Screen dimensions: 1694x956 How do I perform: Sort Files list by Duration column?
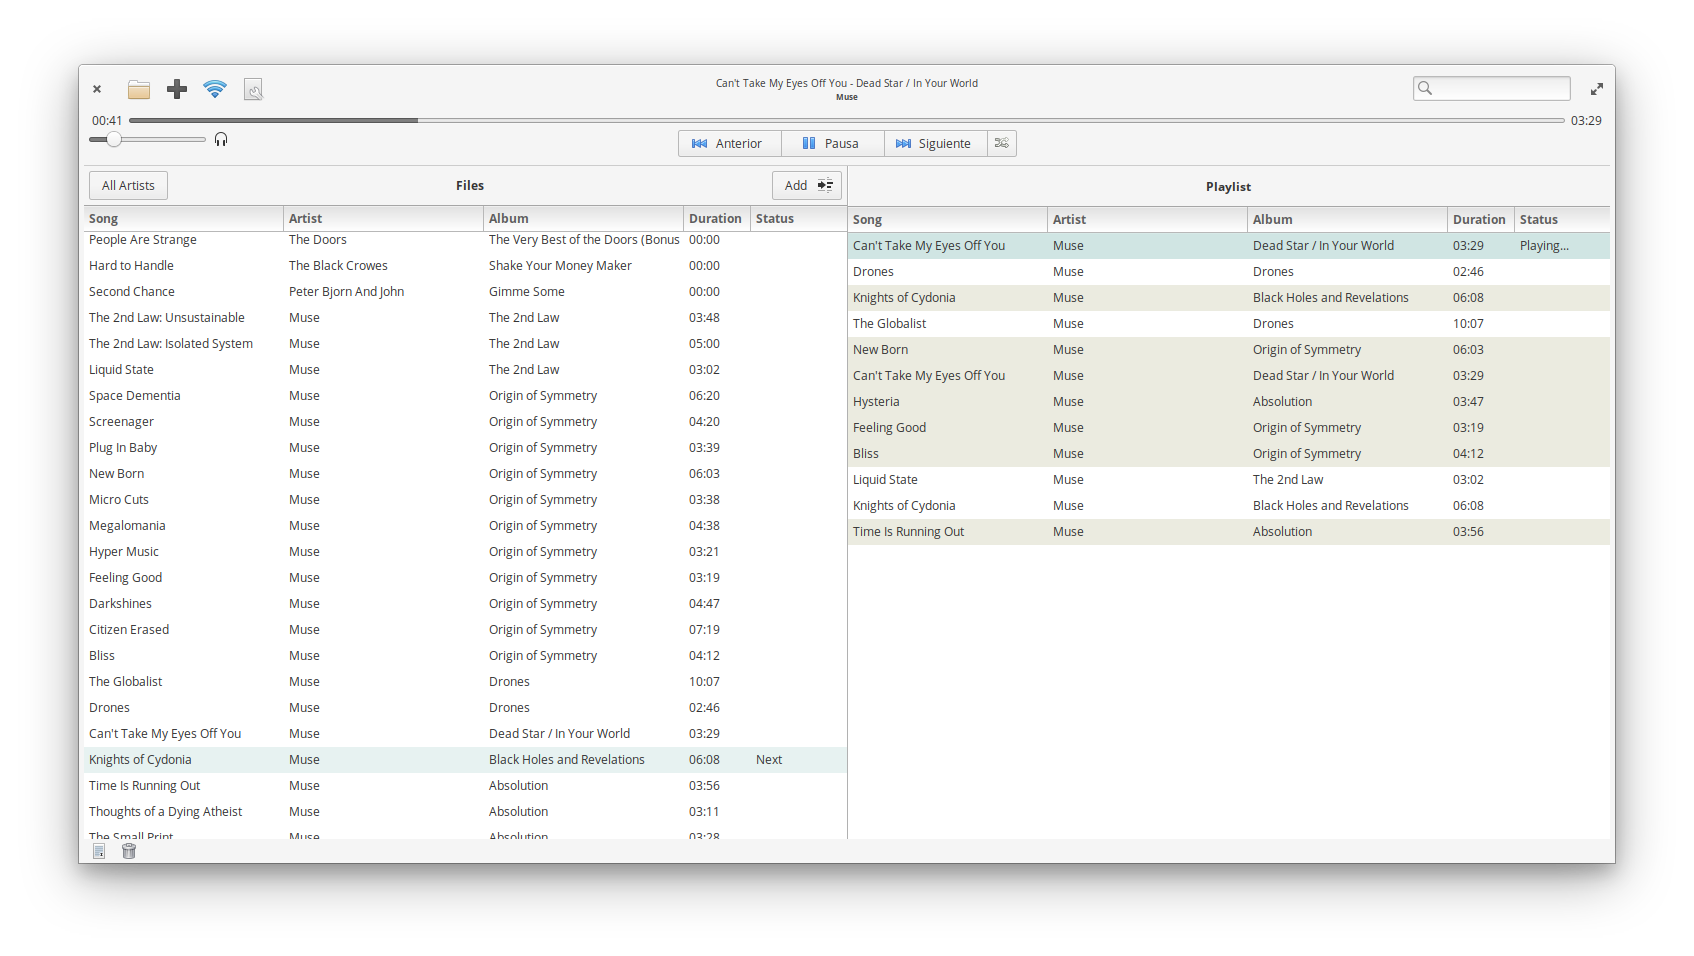point(716,218)
